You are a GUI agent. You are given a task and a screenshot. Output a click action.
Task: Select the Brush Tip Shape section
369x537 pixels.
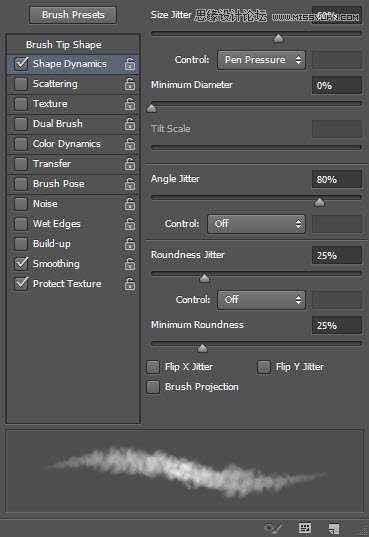(64, 45)
